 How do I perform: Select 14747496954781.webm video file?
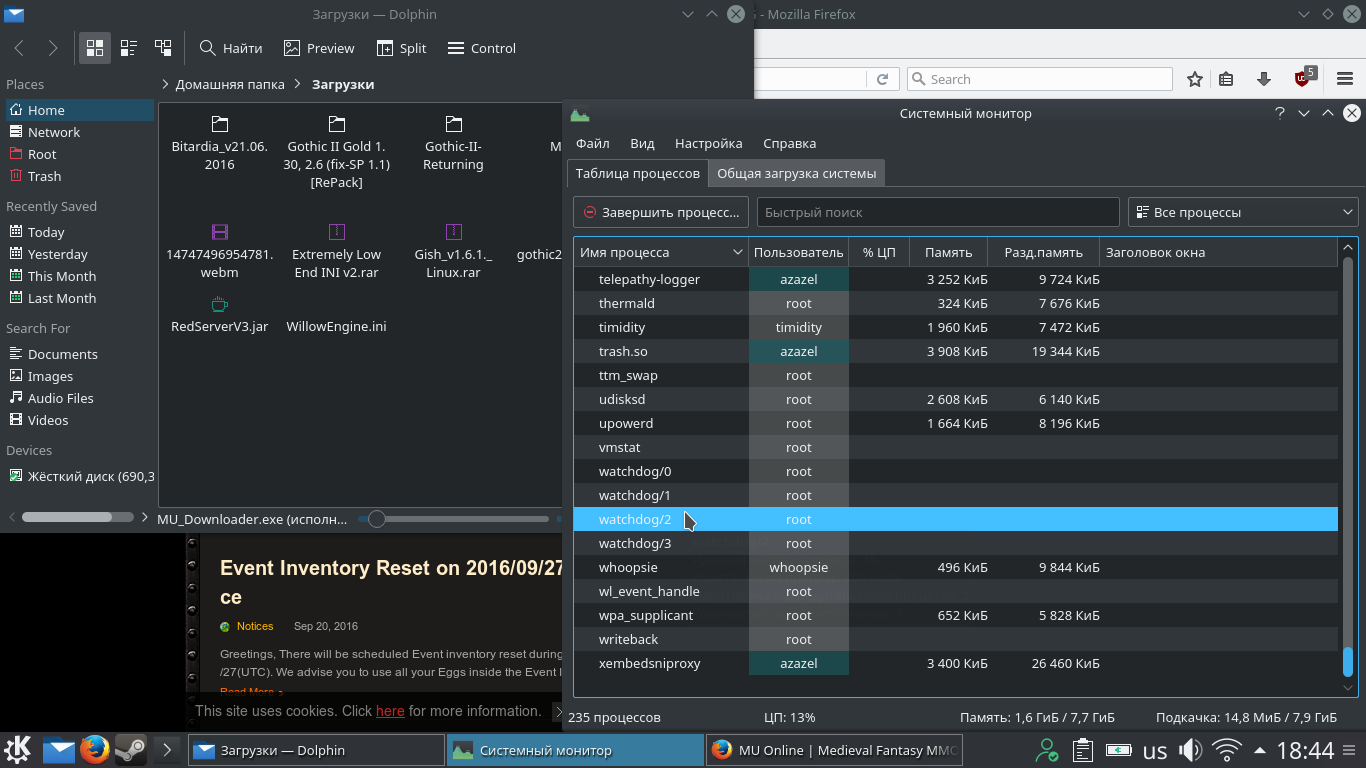pos(220,251)
